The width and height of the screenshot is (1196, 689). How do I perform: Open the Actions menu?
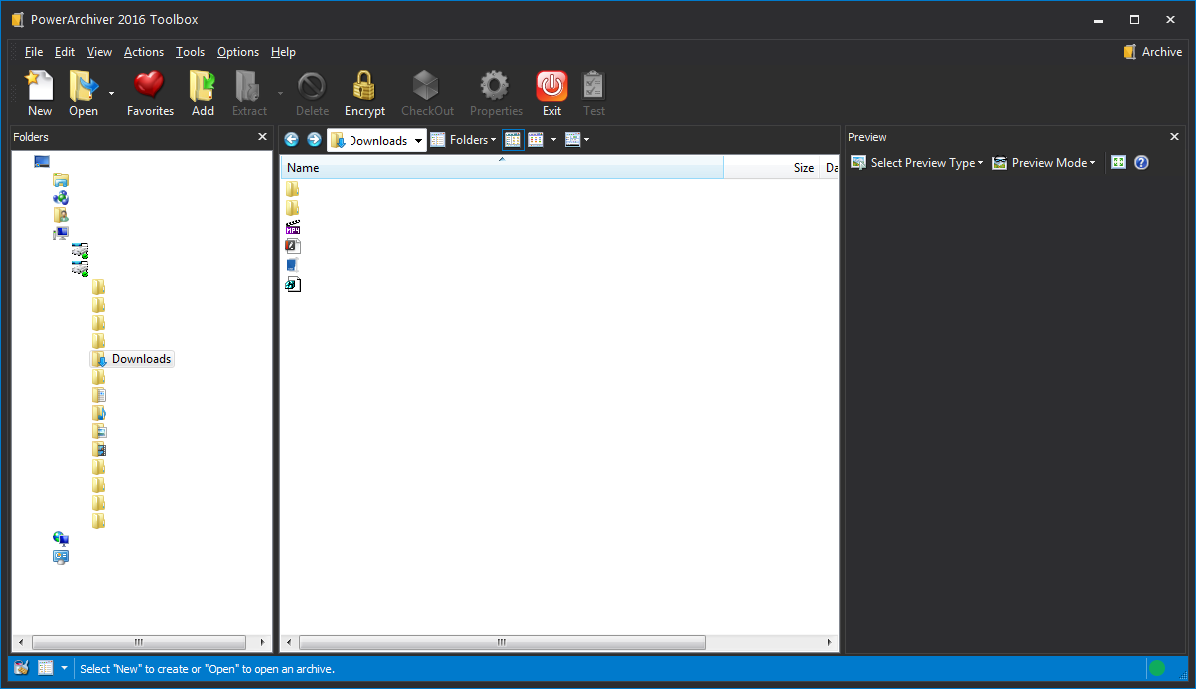click(143, 51)
